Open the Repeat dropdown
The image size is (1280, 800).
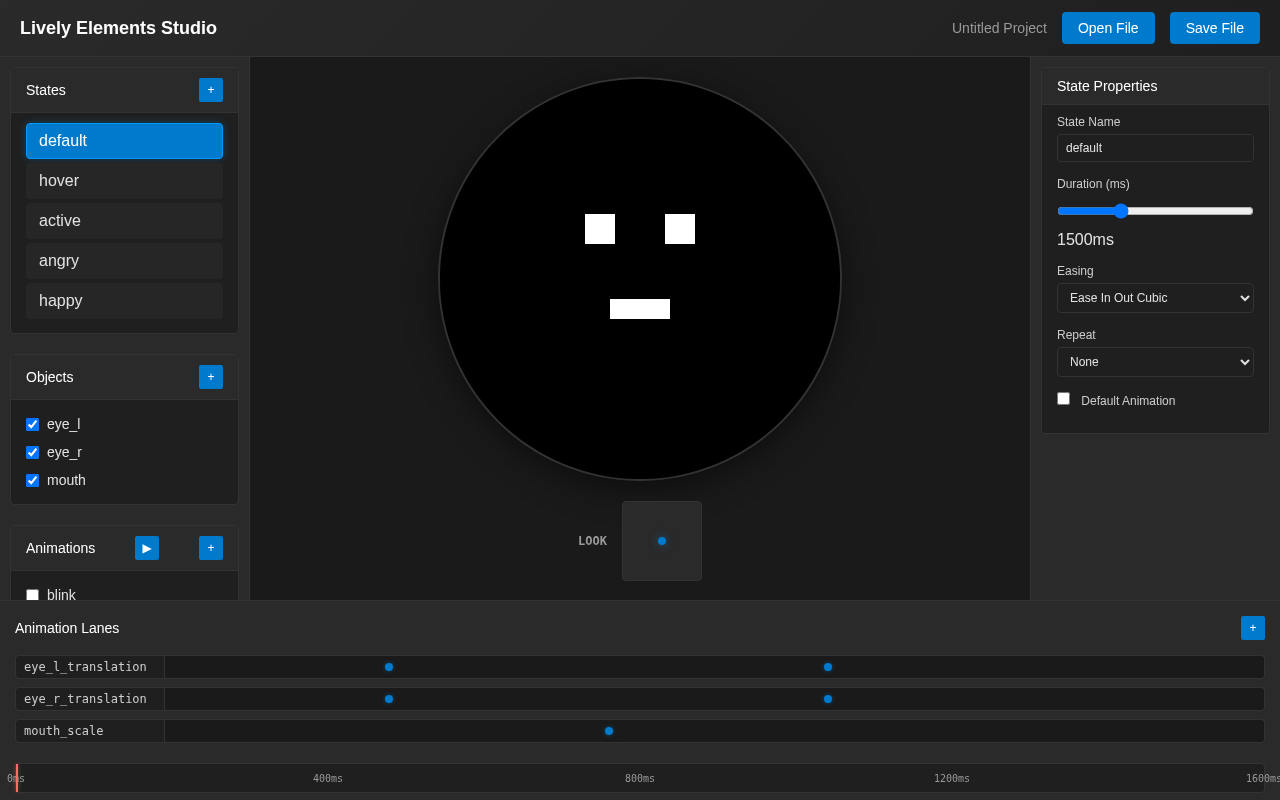click(1155, 361)
